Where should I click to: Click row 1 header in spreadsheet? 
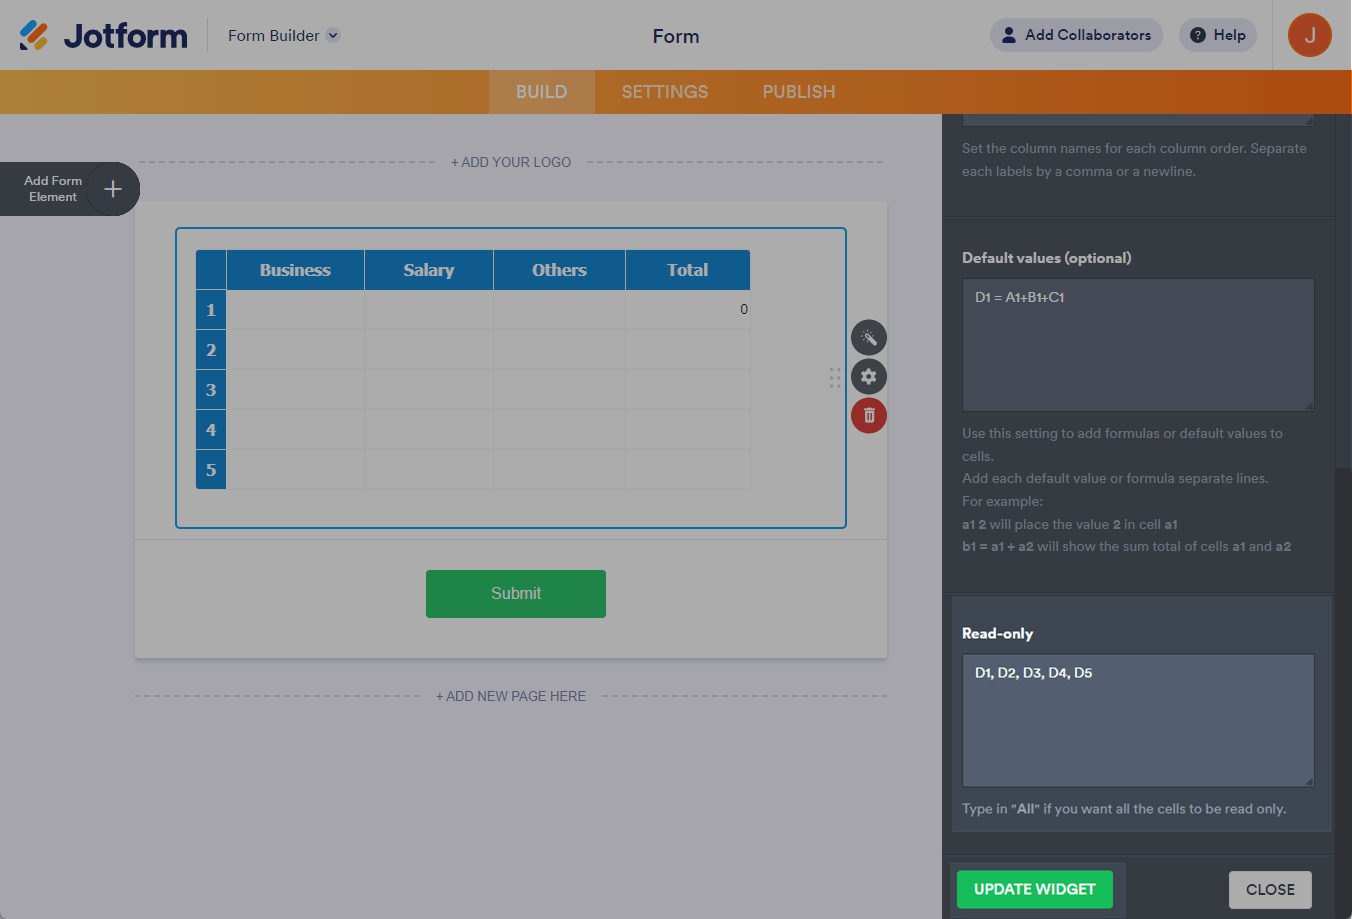[x=211, y=310]
